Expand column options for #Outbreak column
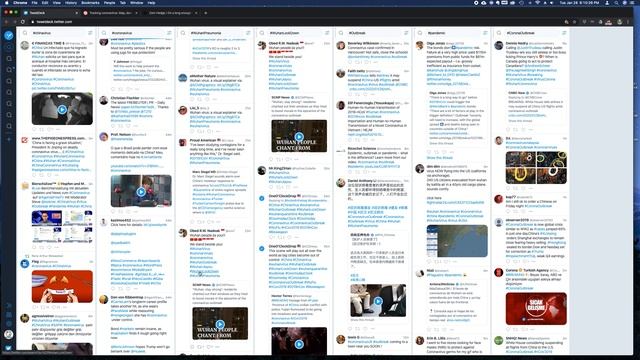This screenshot has width=640, height=360. (406, 33)
